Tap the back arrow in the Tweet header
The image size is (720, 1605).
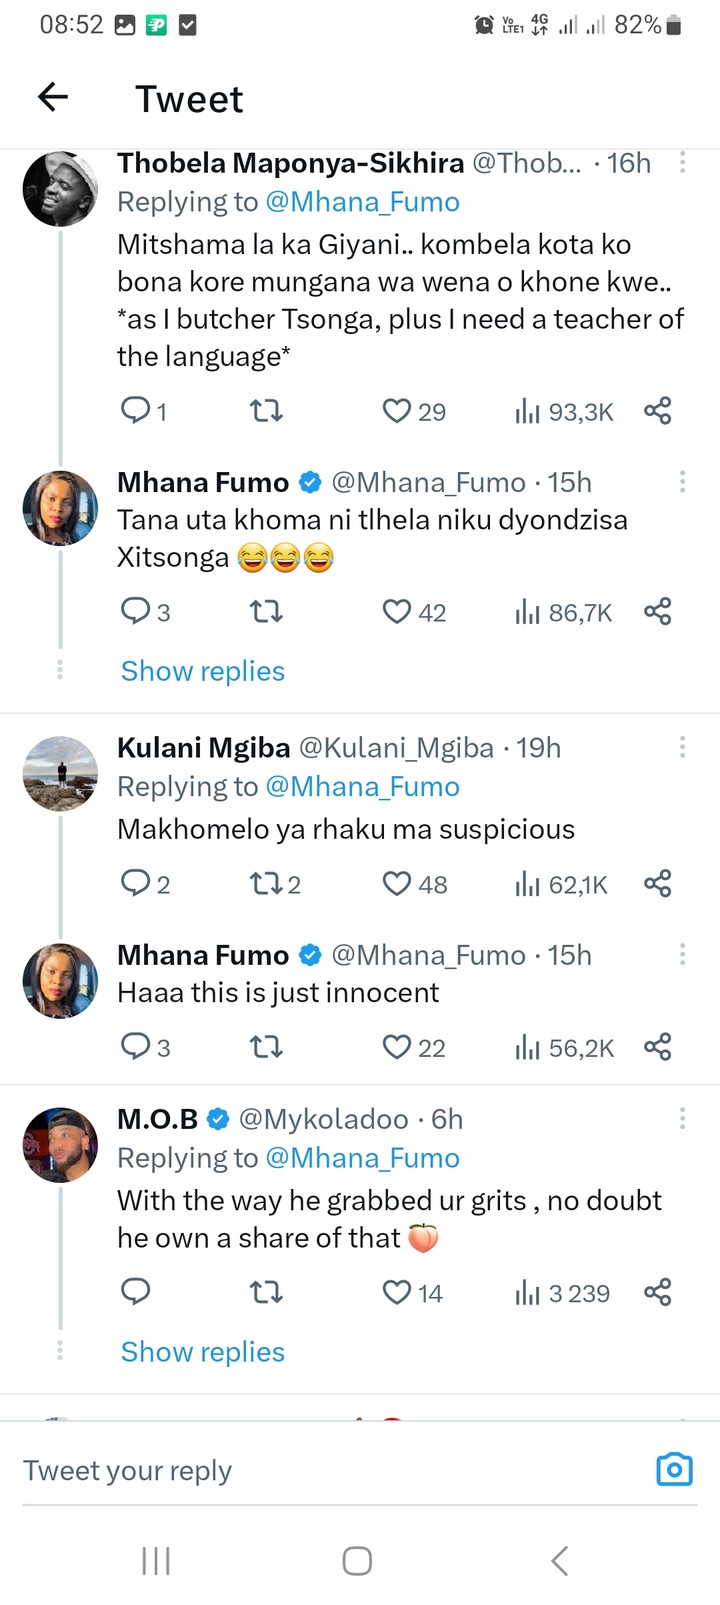pyautogui.click(x=53, y=97)
